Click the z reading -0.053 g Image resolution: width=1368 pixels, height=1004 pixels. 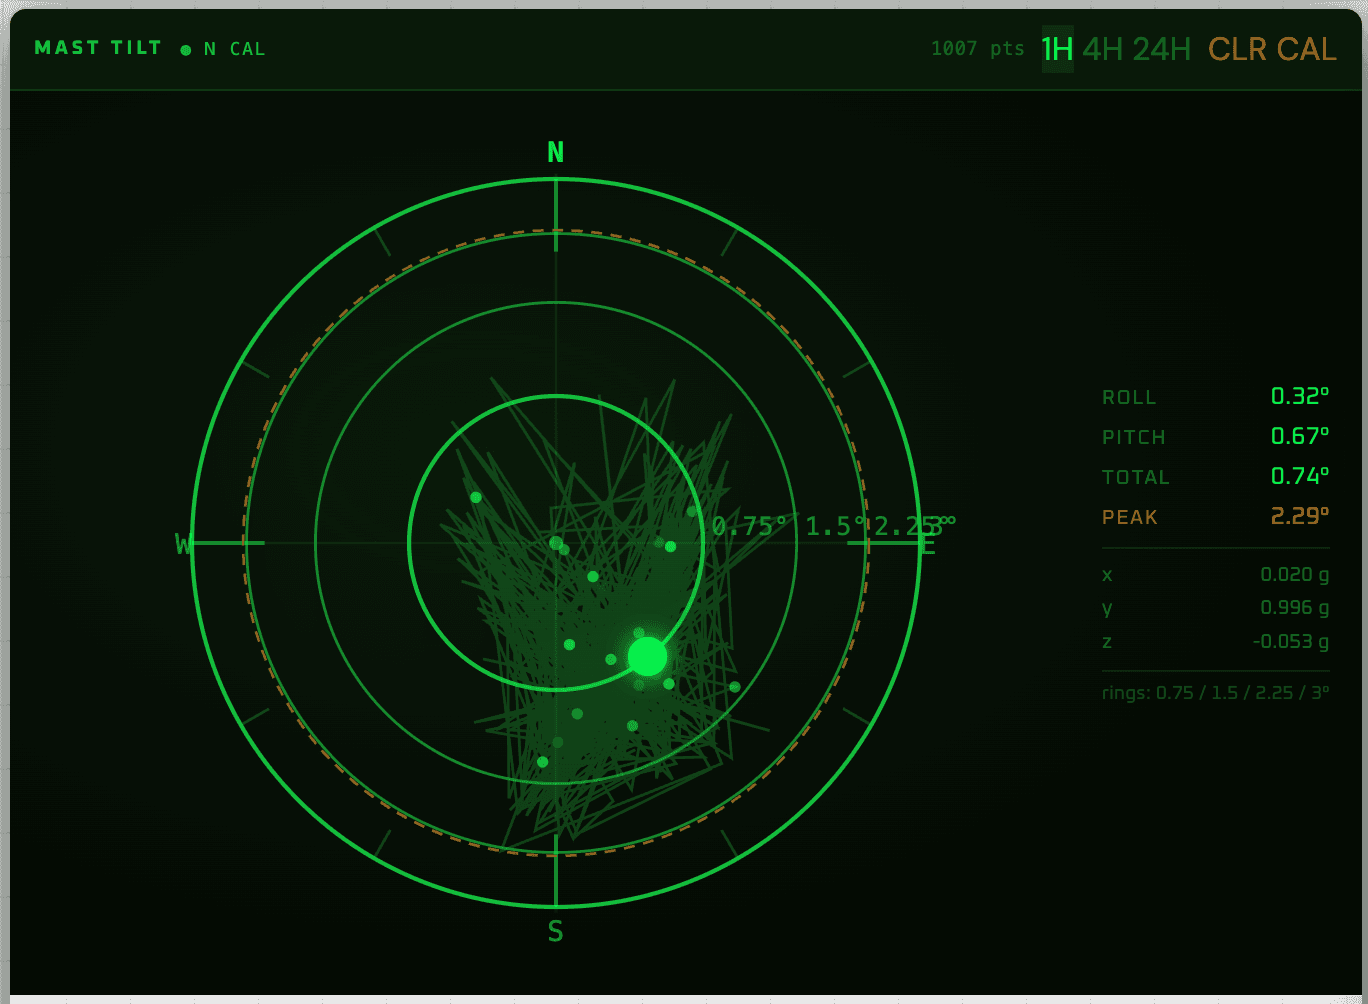point(1291,641)
